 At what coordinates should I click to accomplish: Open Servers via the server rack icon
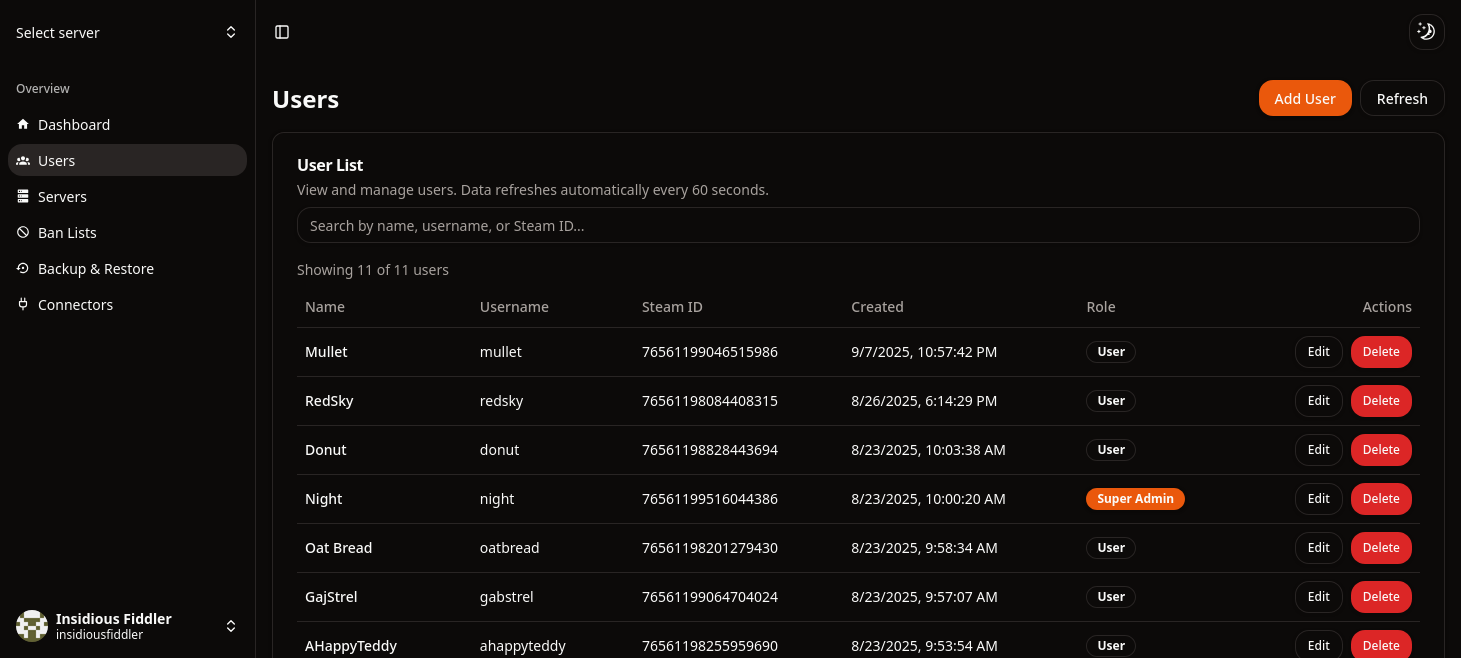[x=22, y=196]
